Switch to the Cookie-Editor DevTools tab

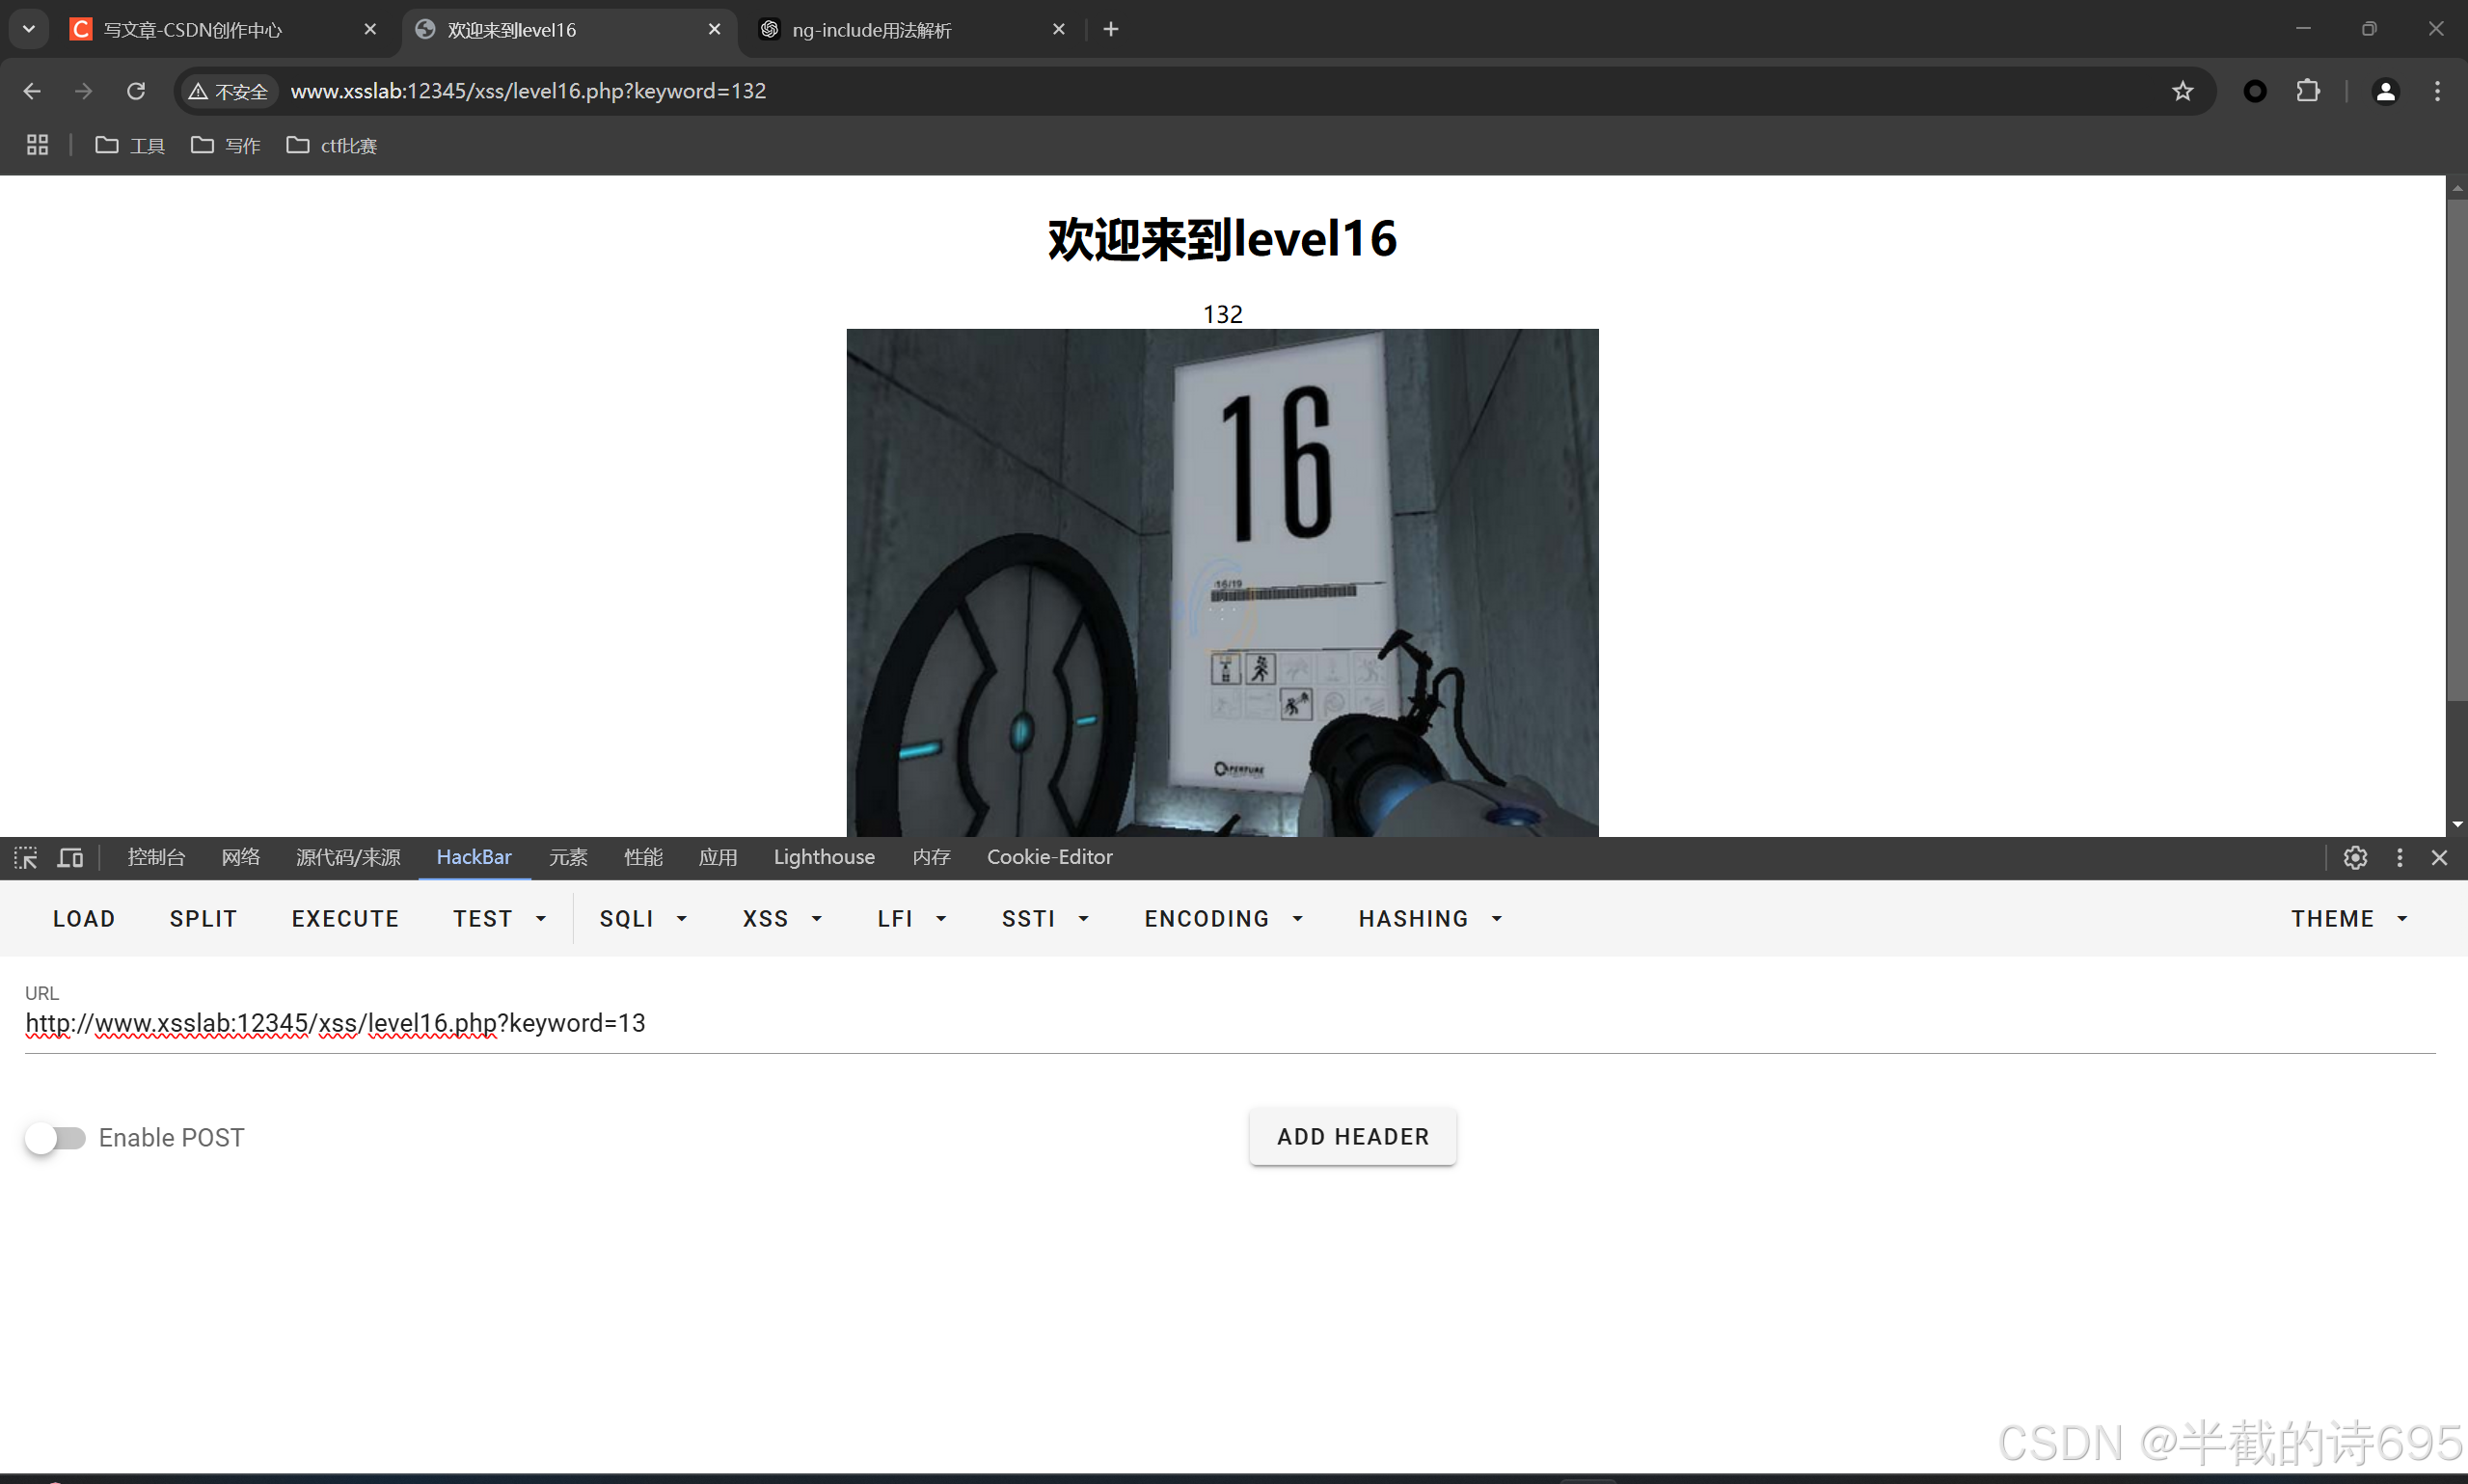click(x=1049, y=857)
